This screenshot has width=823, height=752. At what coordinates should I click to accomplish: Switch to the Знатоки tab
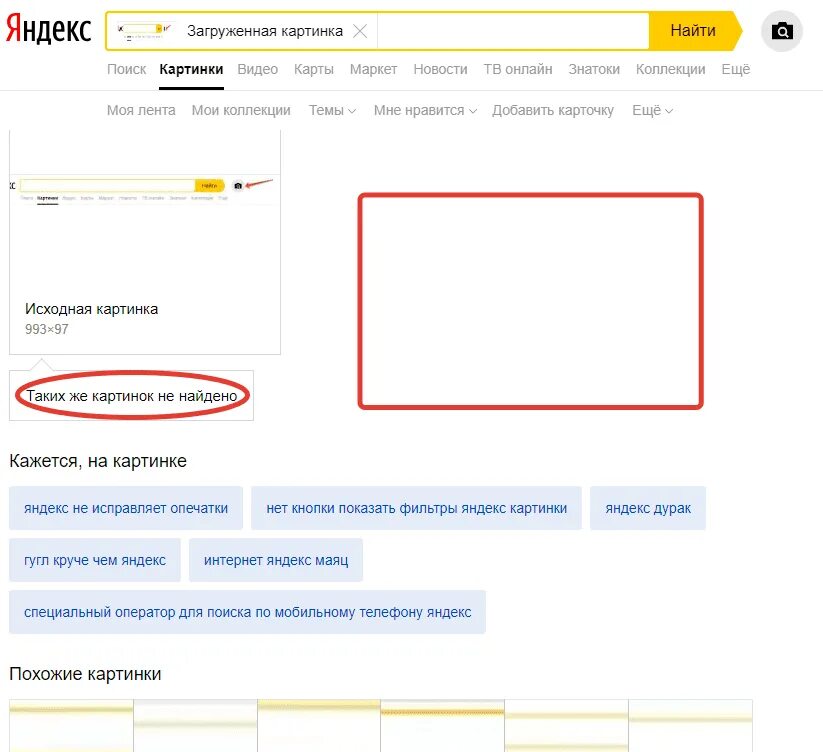[594, 69]
